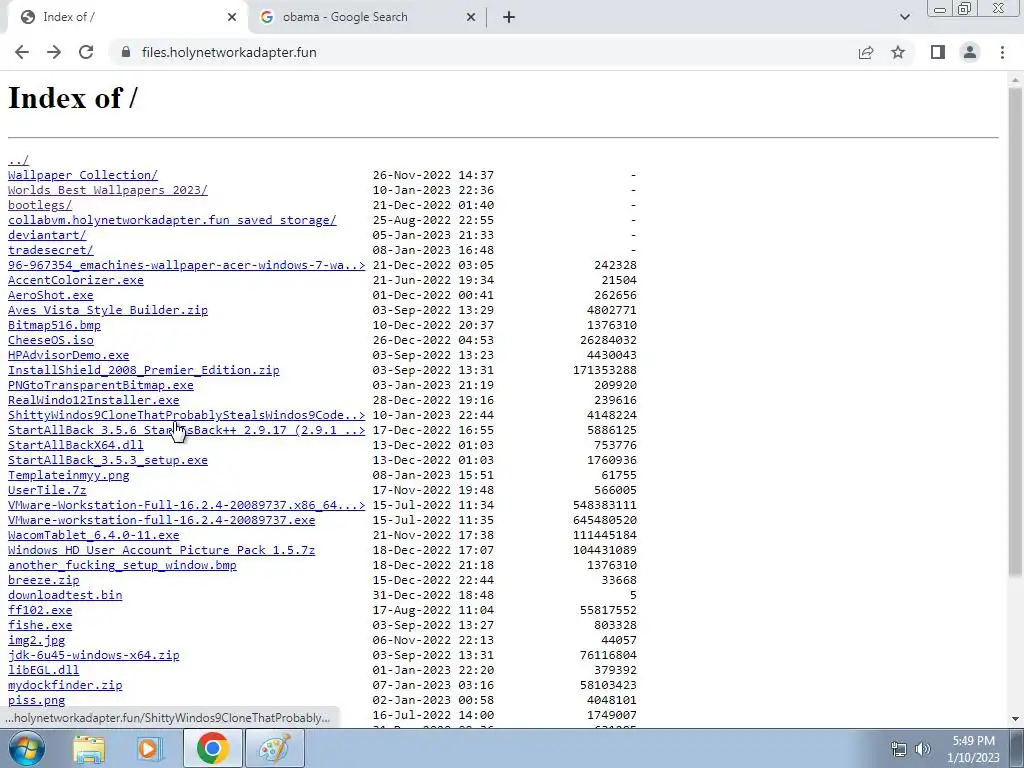1024x768 pixels.
Task: Close the 'Index of /' tab
Action: pyautogui.click(x=232, y=17)
